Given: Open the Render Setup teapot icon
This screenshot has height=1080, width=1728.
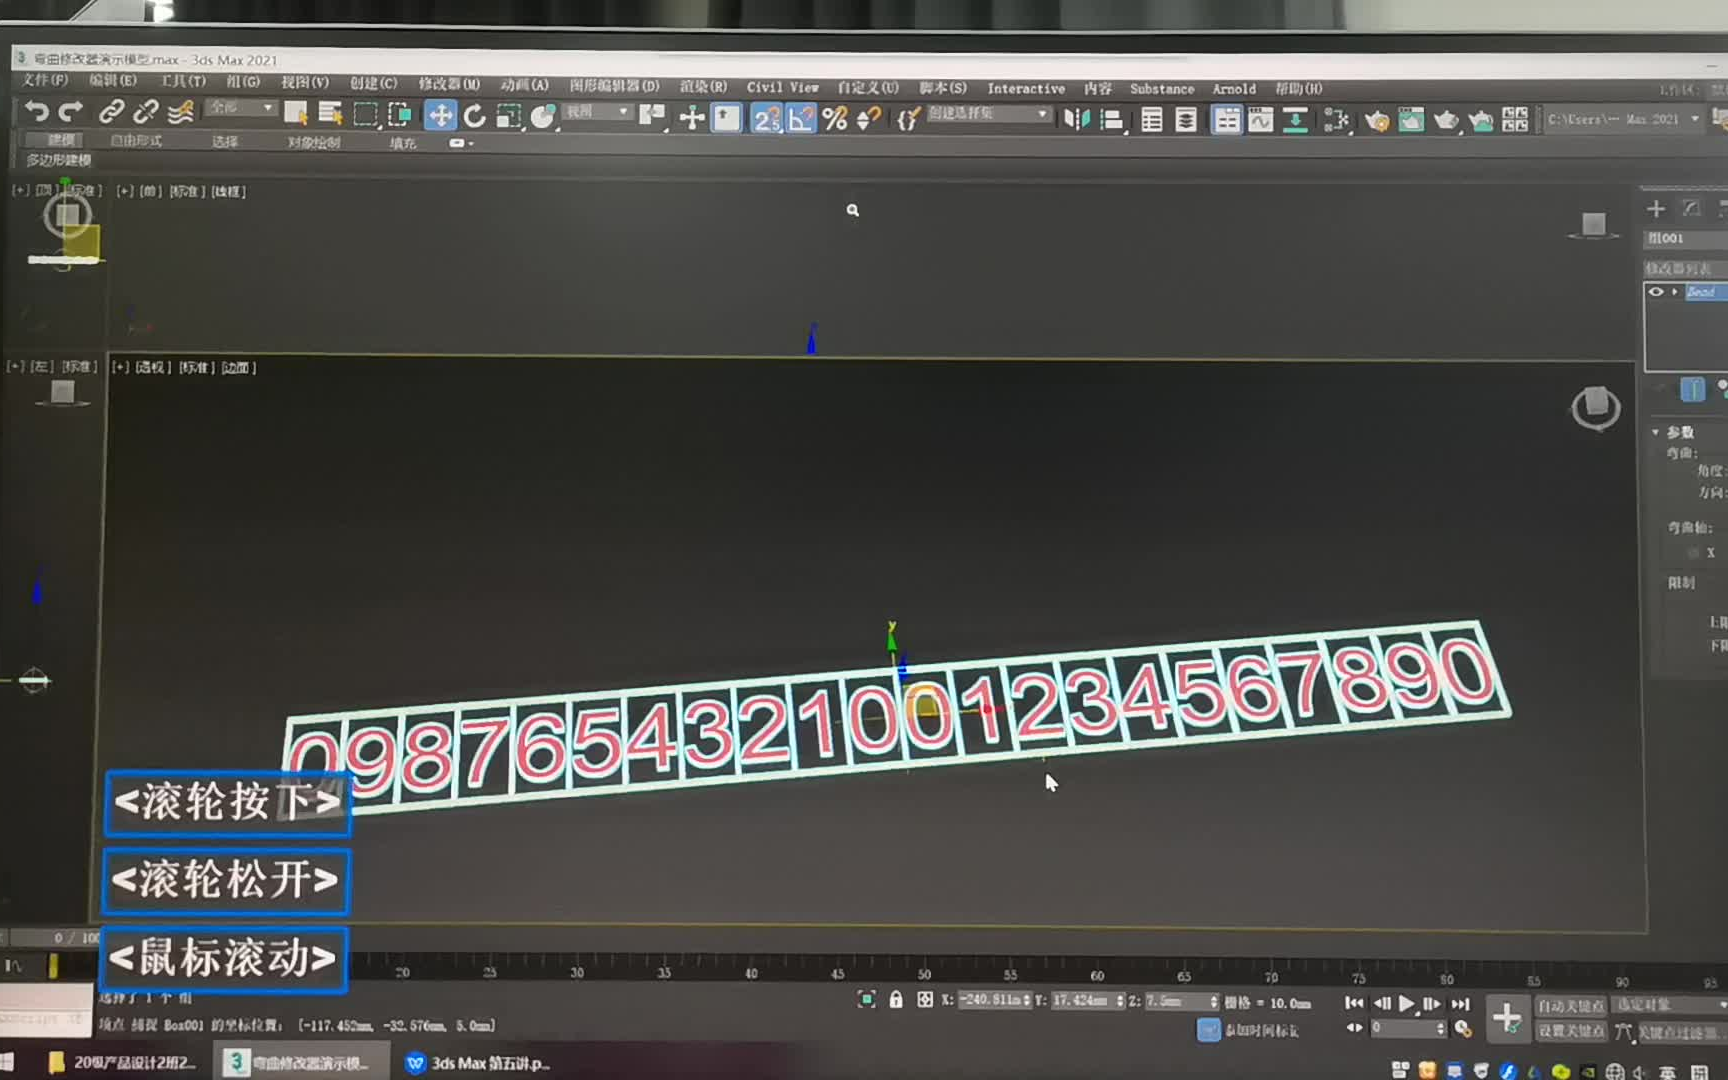Looking at the screenshot, I should (x=1411, y=120).
